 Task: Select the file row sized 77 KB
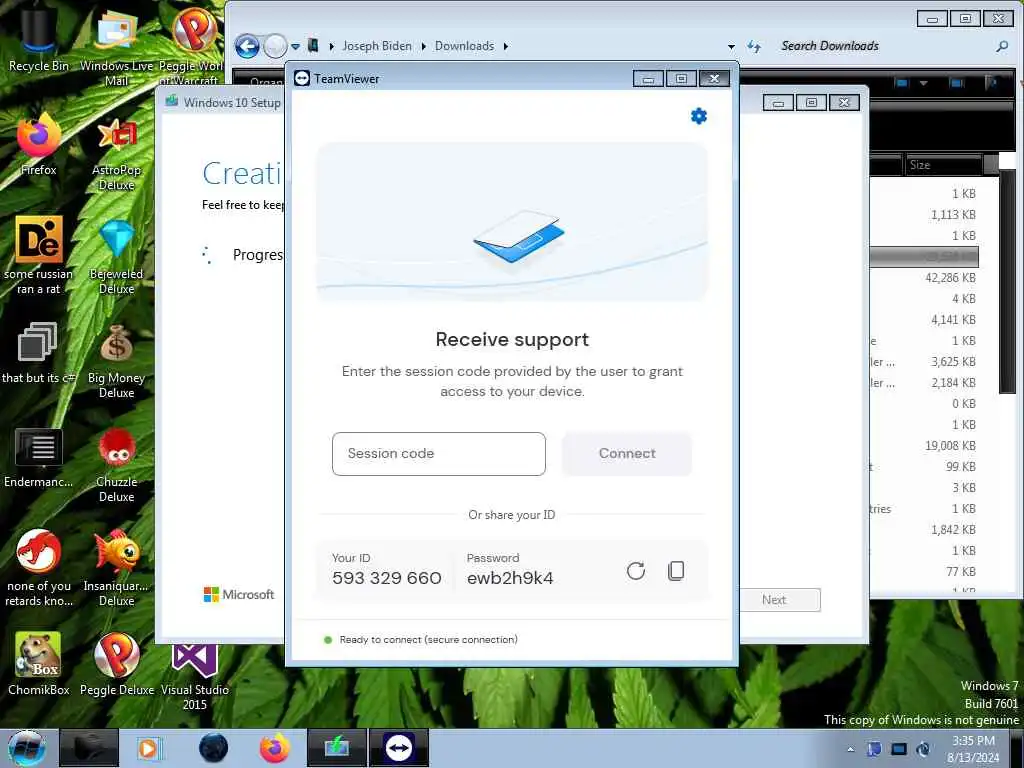(924, 571)
